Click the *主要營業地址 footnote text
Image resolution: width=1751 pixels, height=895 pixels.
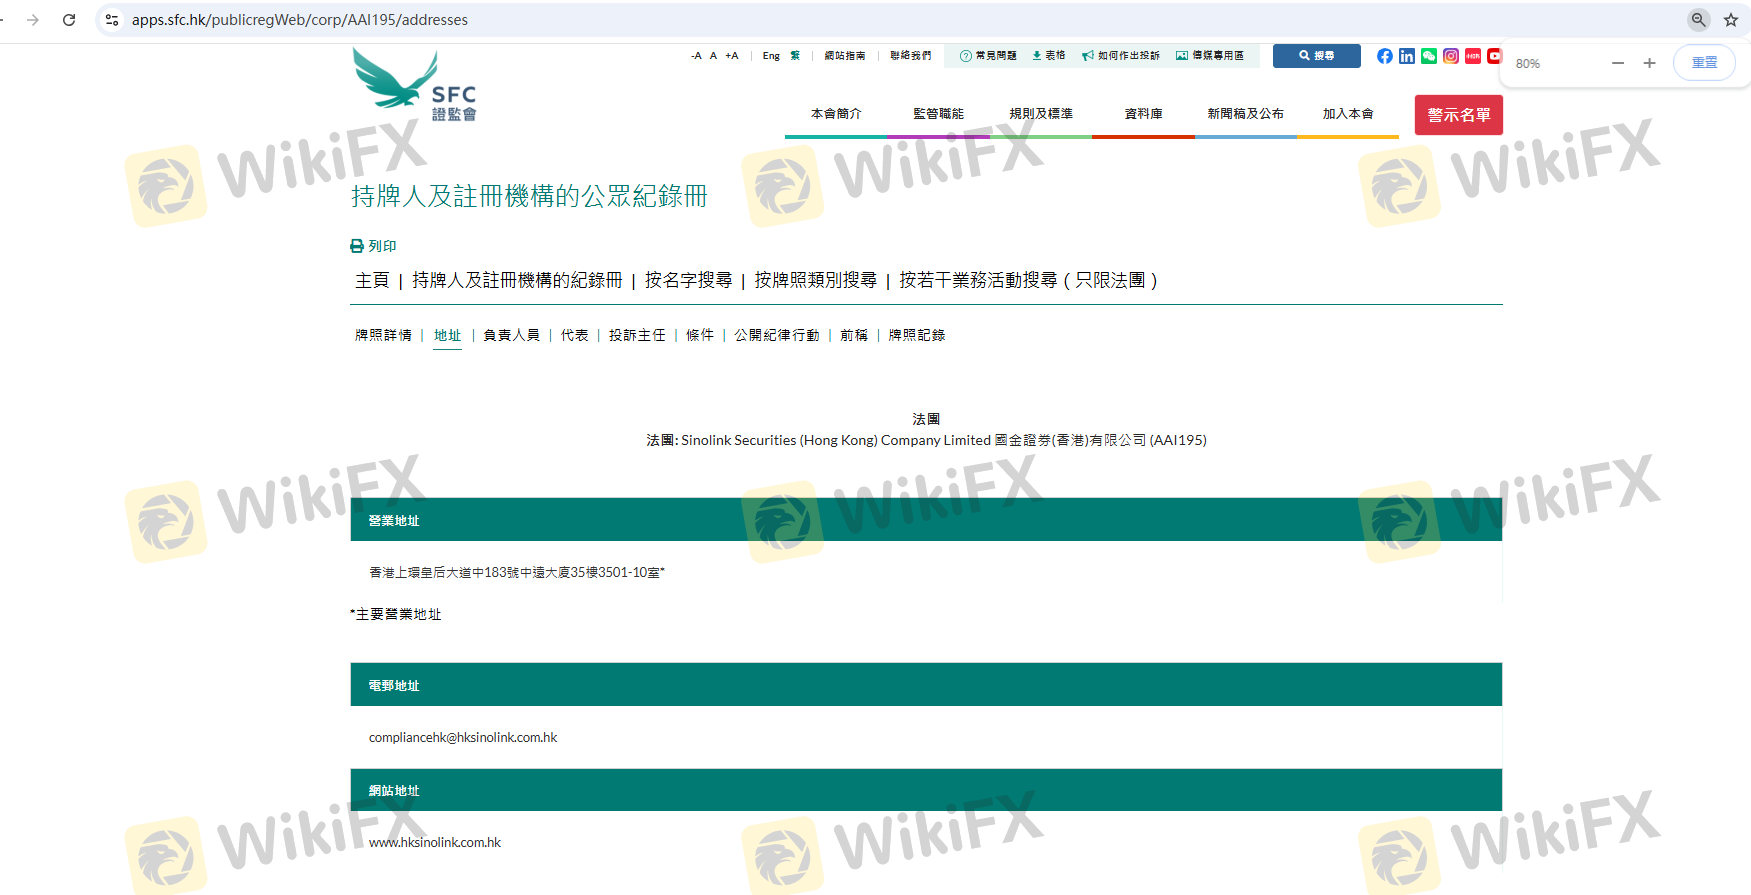(x=396, y=614)
